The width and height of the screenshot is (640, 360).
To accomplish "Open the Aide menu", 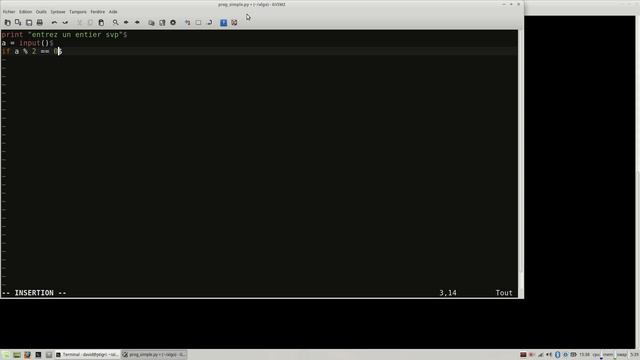I will coord(113,12).
